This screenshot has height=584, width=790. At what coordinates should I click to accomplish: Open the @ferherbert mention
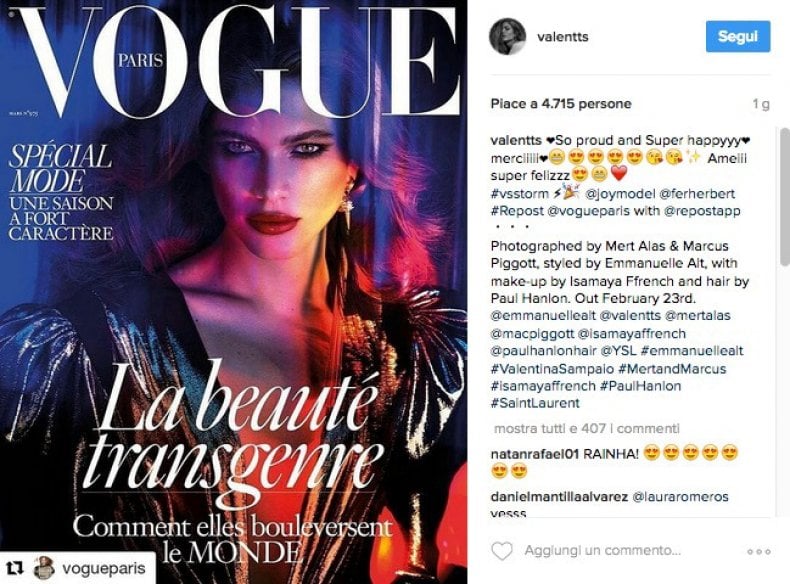[696, 194]
